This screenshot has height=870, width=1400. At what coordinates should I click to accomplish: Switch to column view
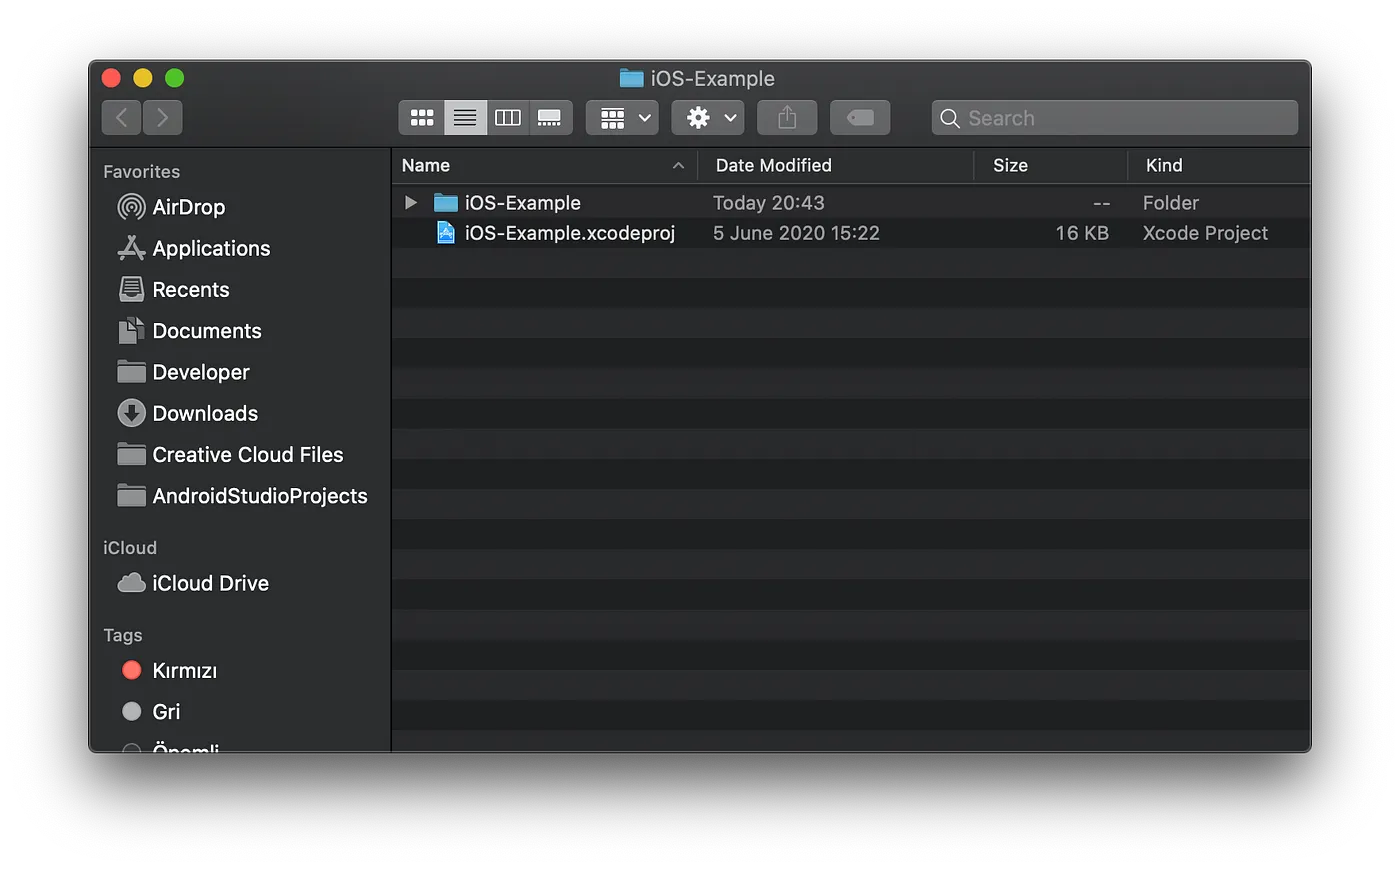click(508, 118)
